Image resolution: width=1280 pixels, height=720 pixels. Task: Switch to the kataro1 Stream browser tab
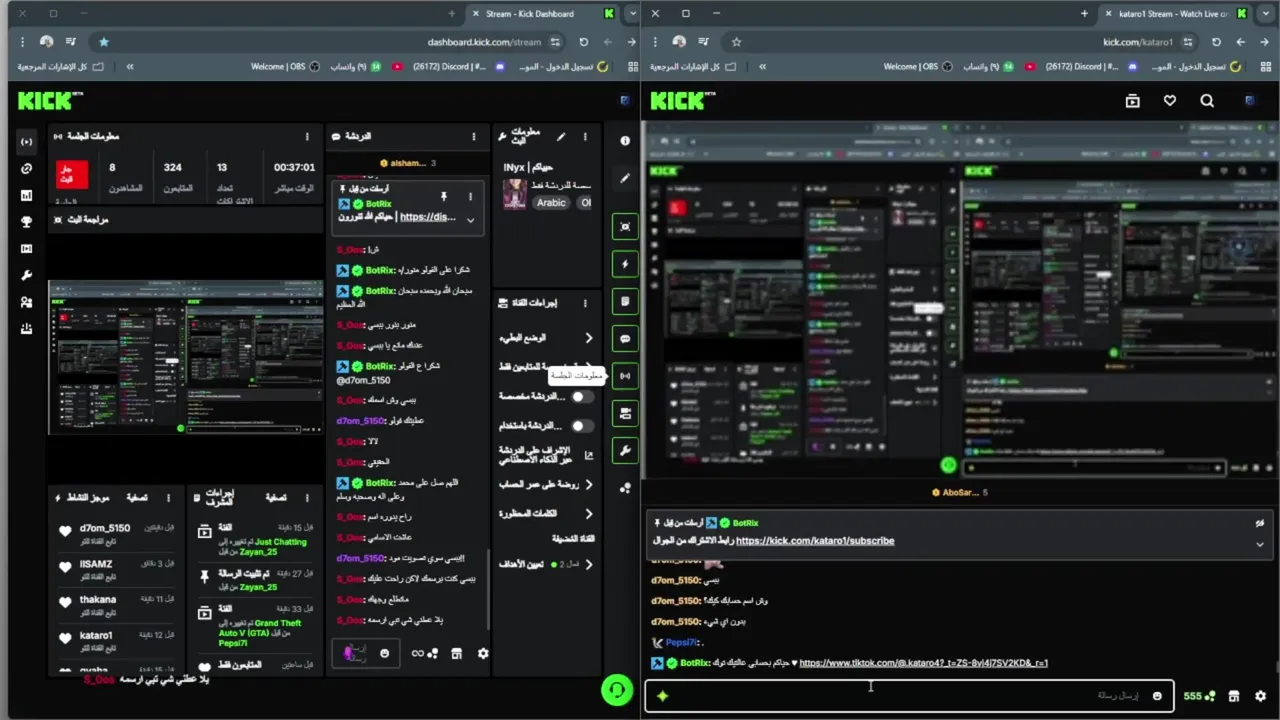tap(1175, 14)
